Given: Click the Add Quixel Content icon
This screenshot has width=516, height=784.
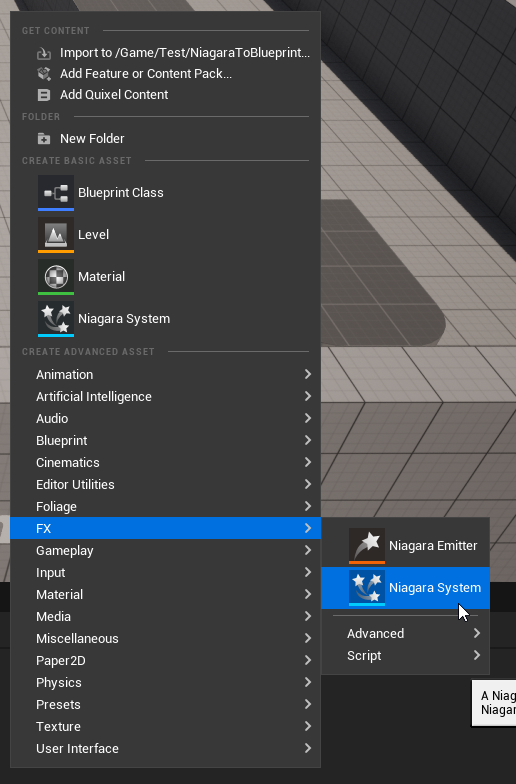Looking at the screenshot, I should pyautogui.click(x=44, y=95).
